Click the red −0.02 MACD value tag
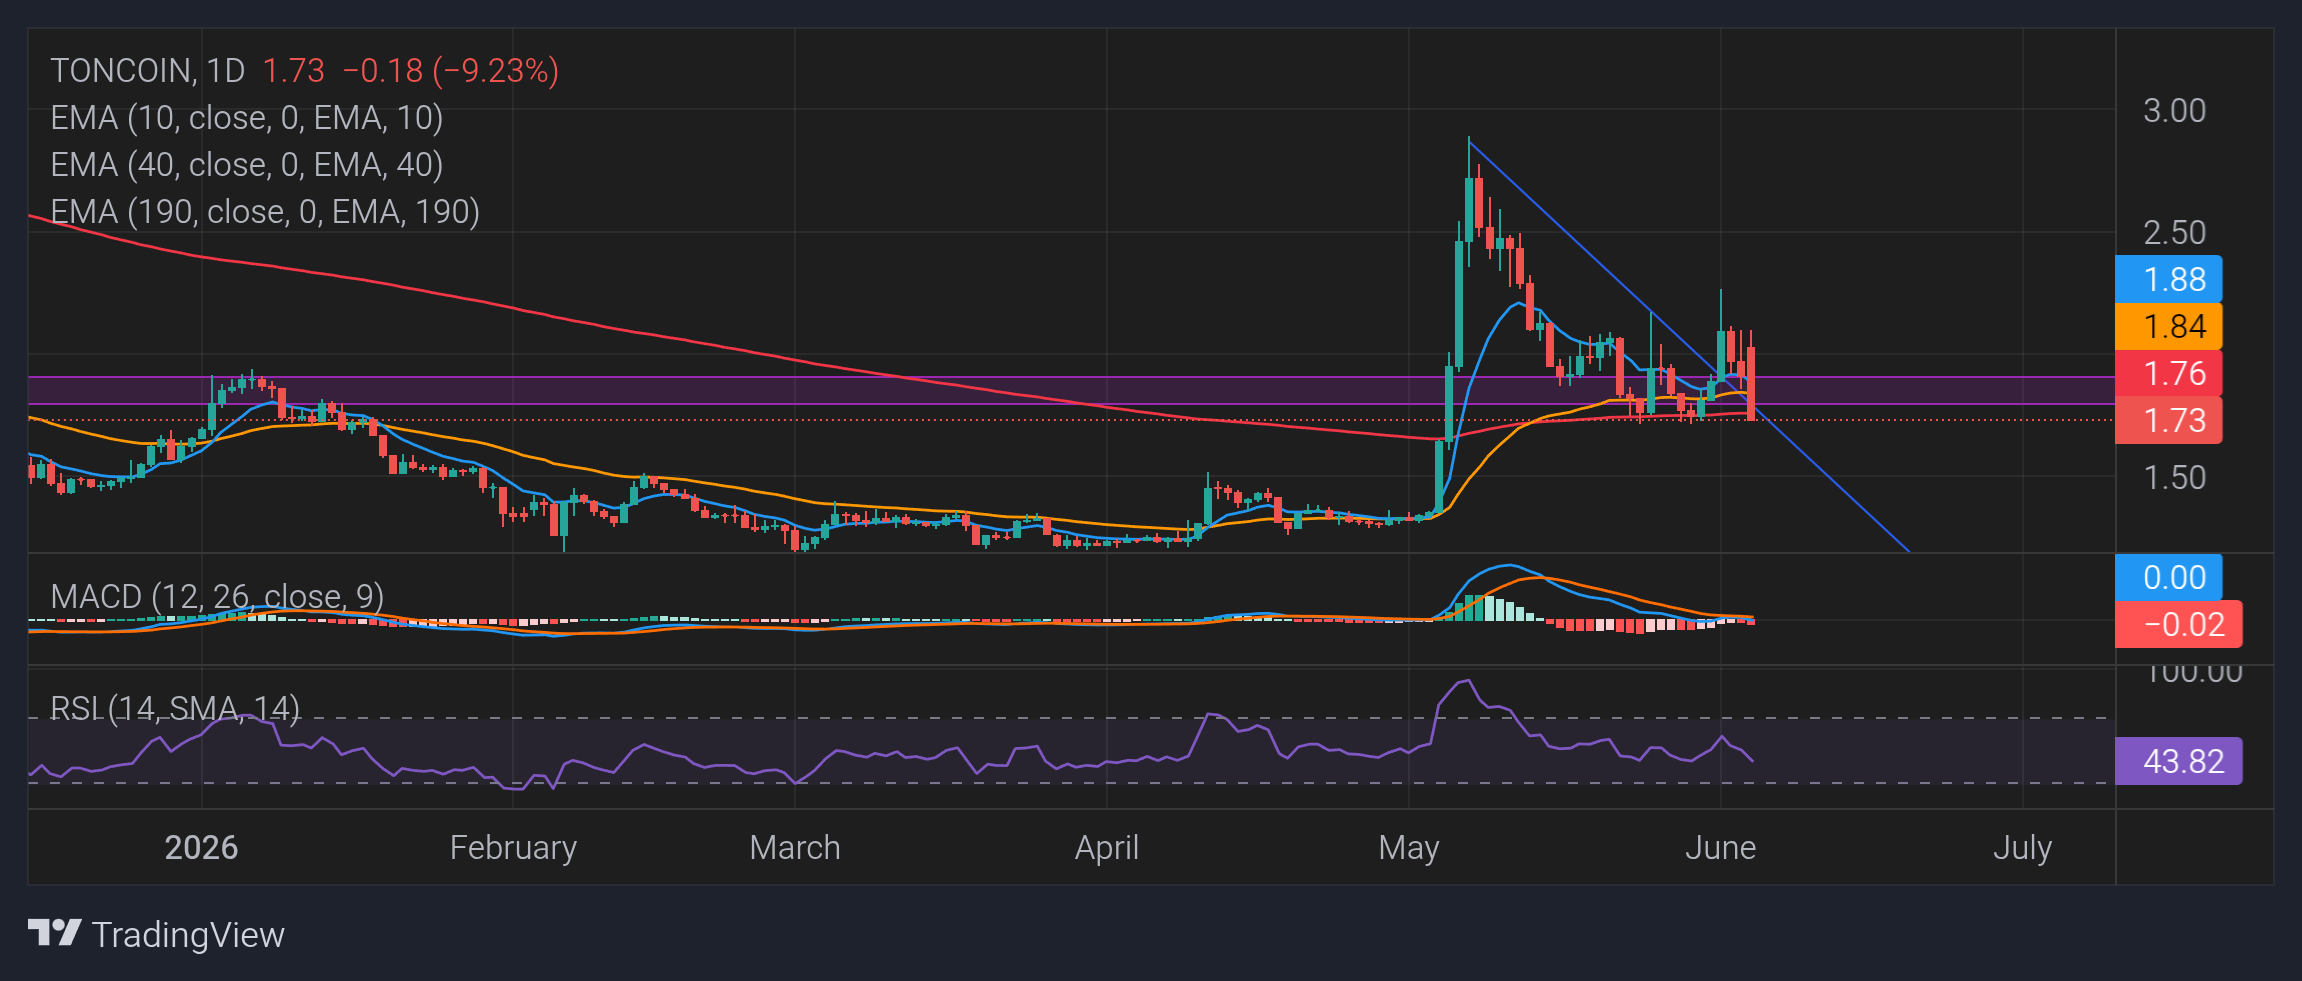Screen dimensions: 2302x981 point(2179,624)
